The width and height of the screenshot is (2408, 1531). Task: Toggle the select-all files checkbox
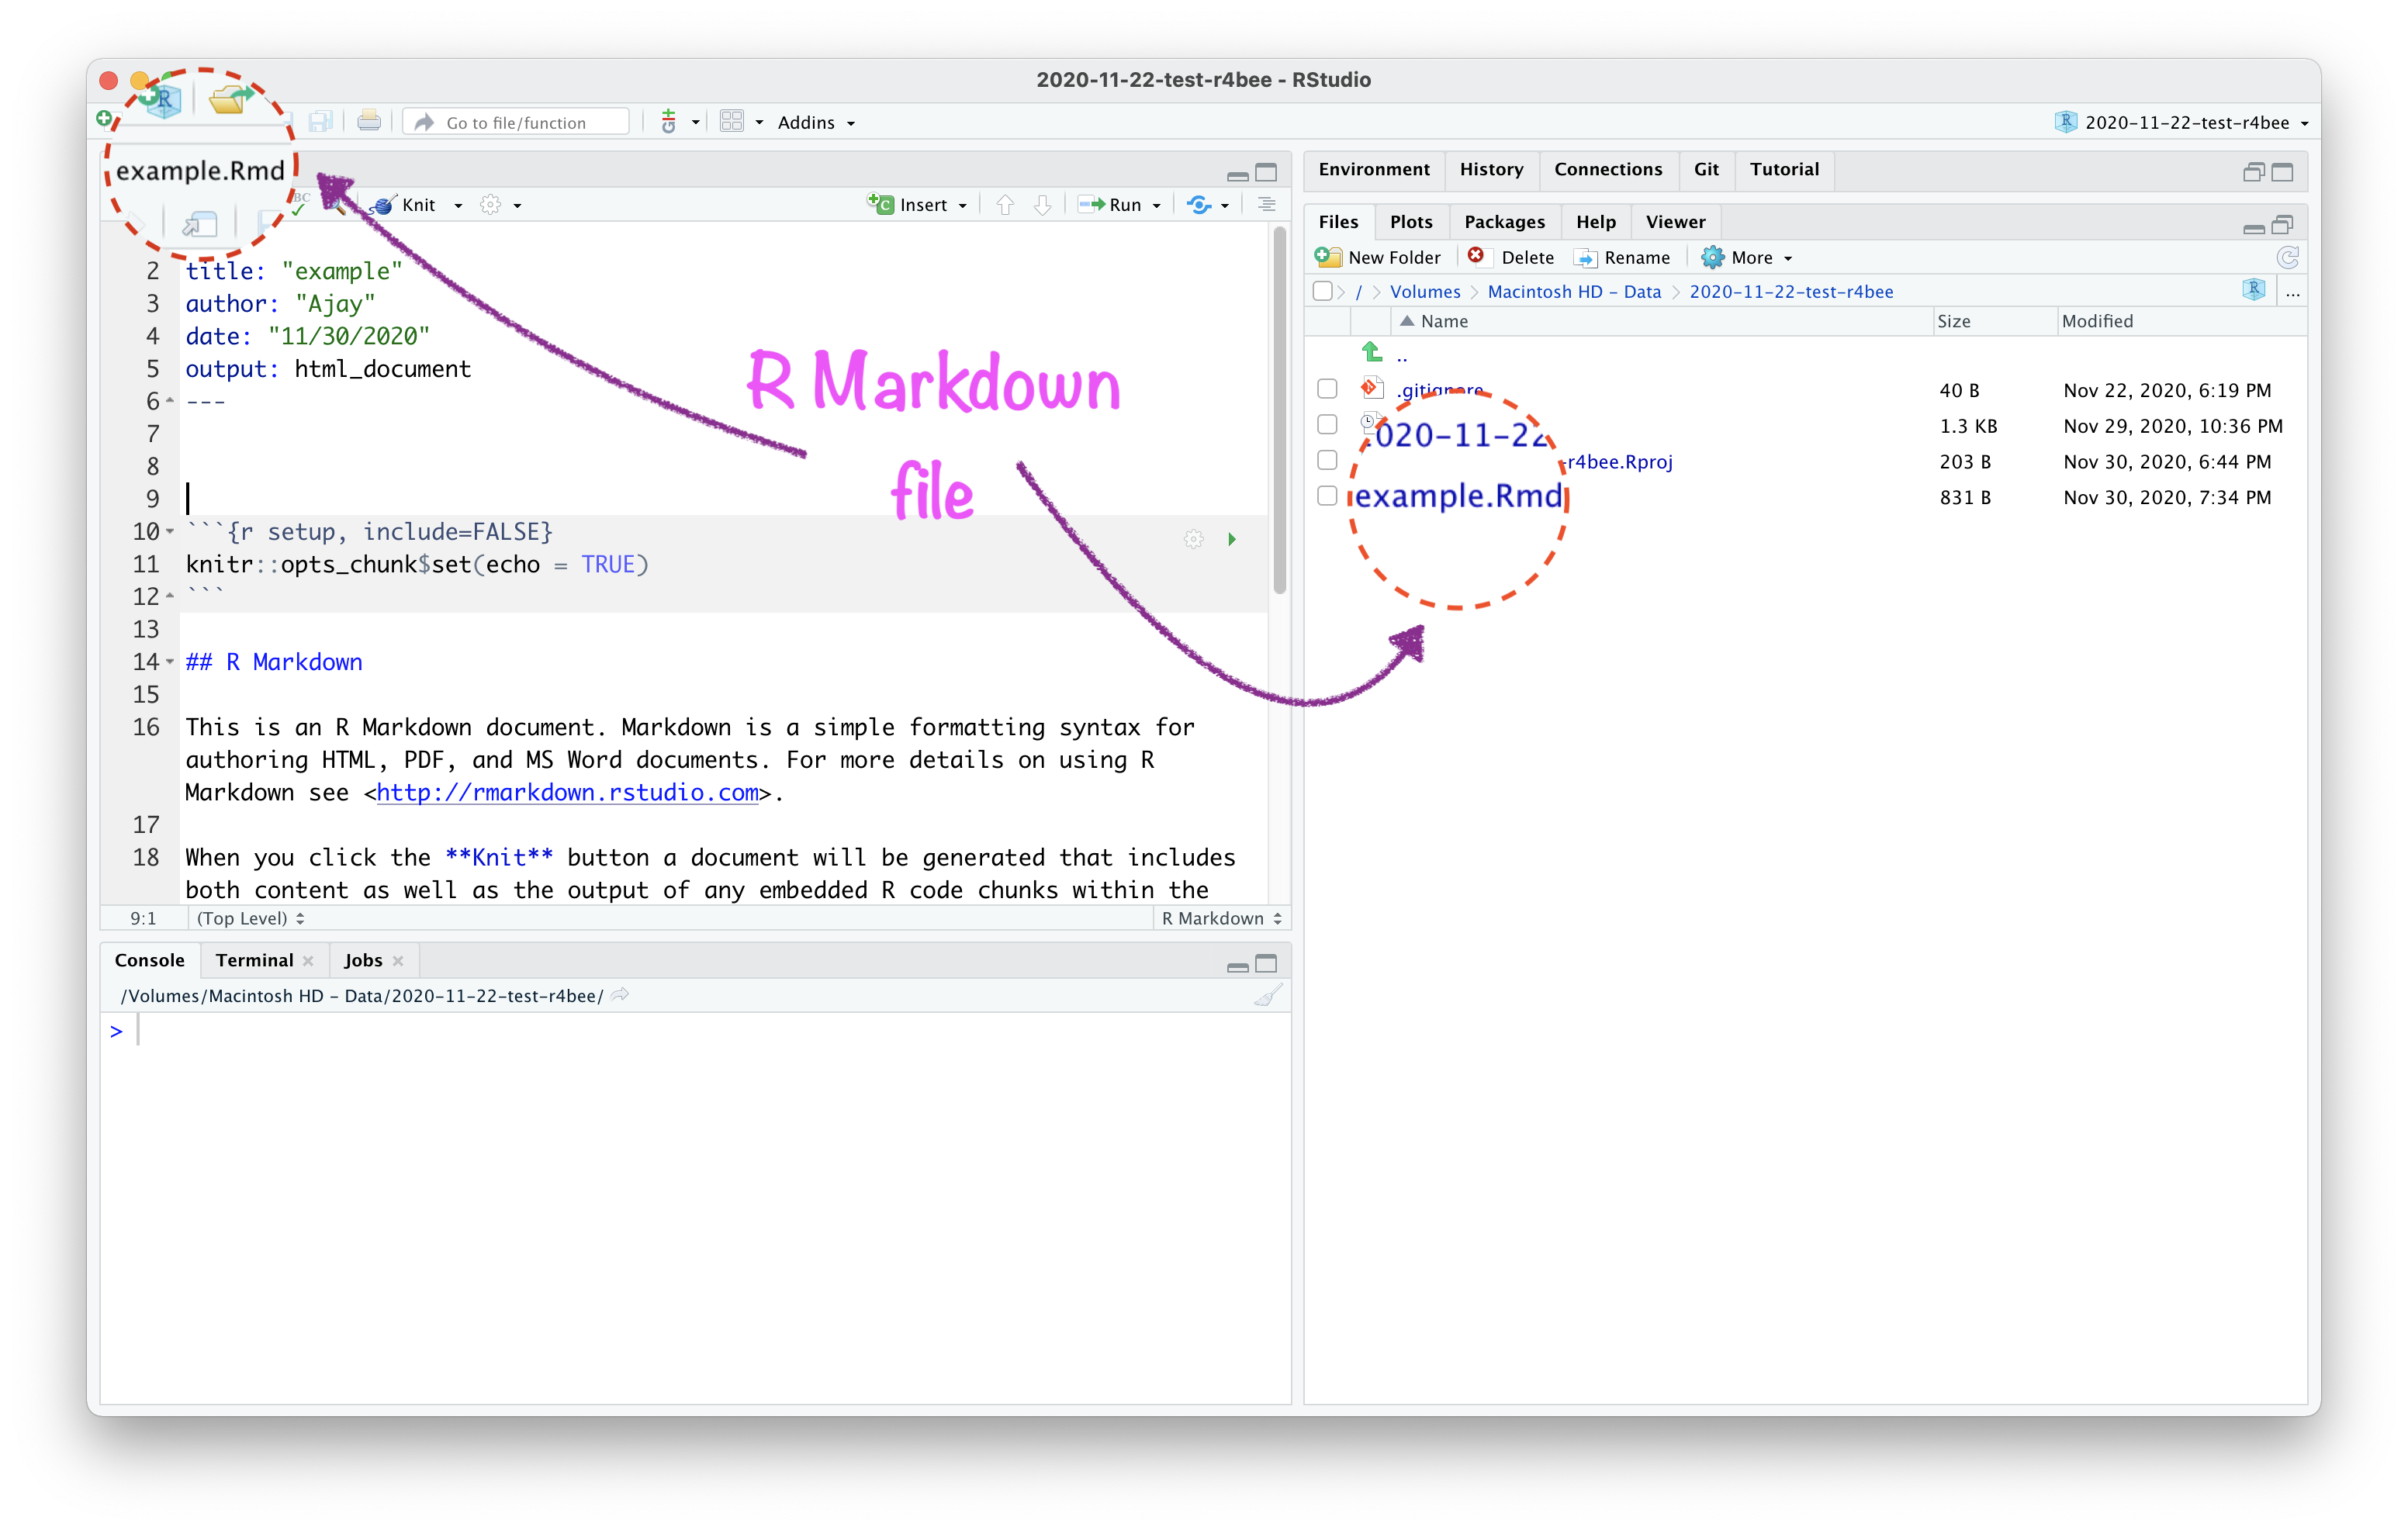pyautogui.click(x=1322, y=291)
